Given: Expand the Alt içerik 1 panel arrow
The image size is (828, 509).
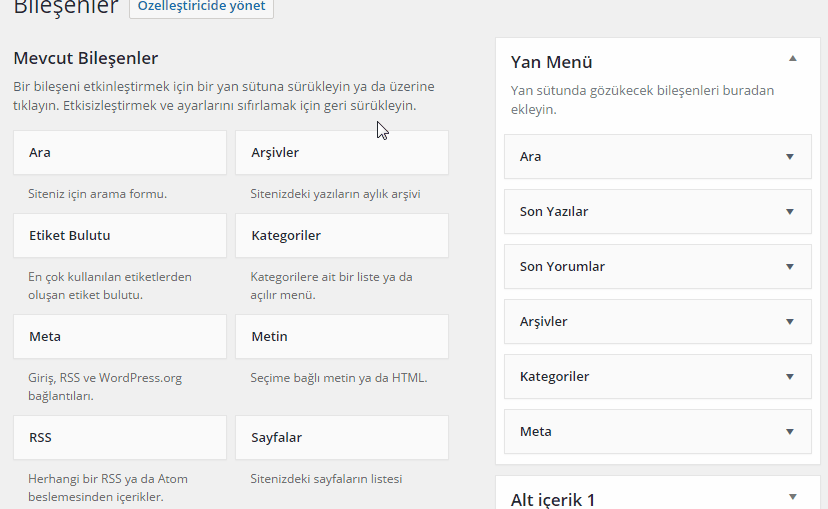Looking at the screenshot, I should (793, 497).
